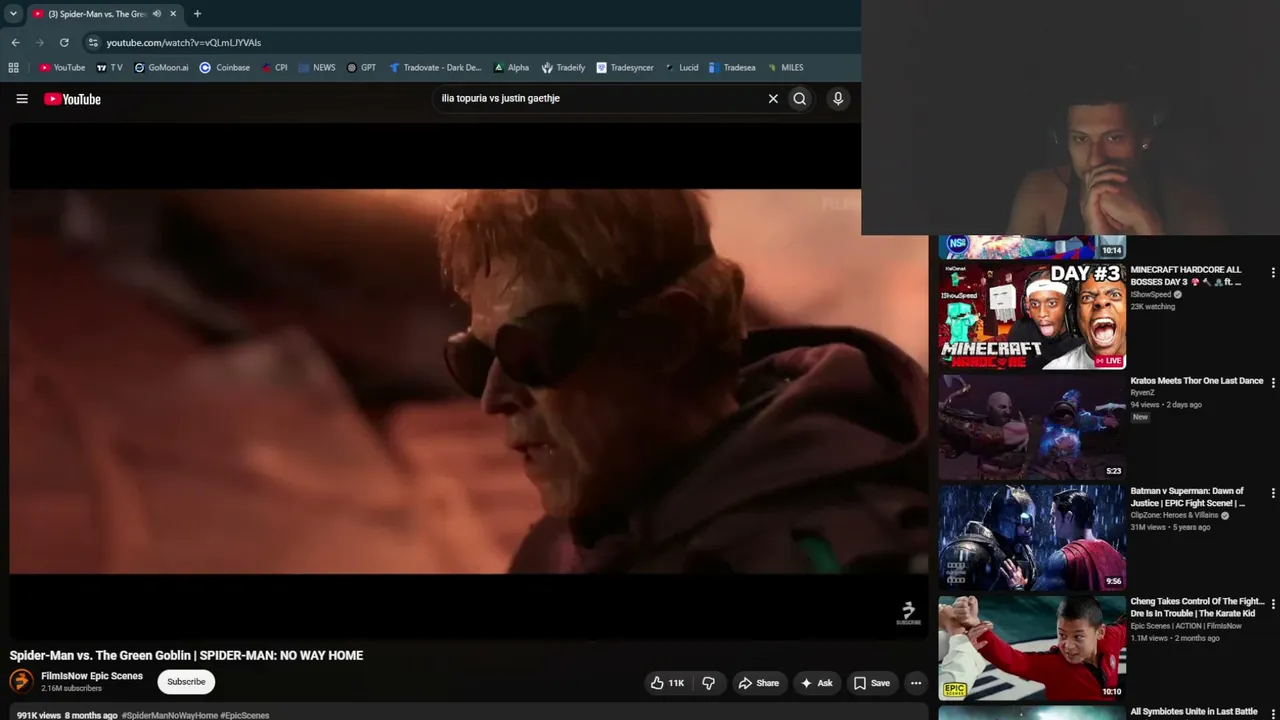
Task: Play the Minecraft Hardcore Day 3 thumbnail
Action: point(1032,316)
